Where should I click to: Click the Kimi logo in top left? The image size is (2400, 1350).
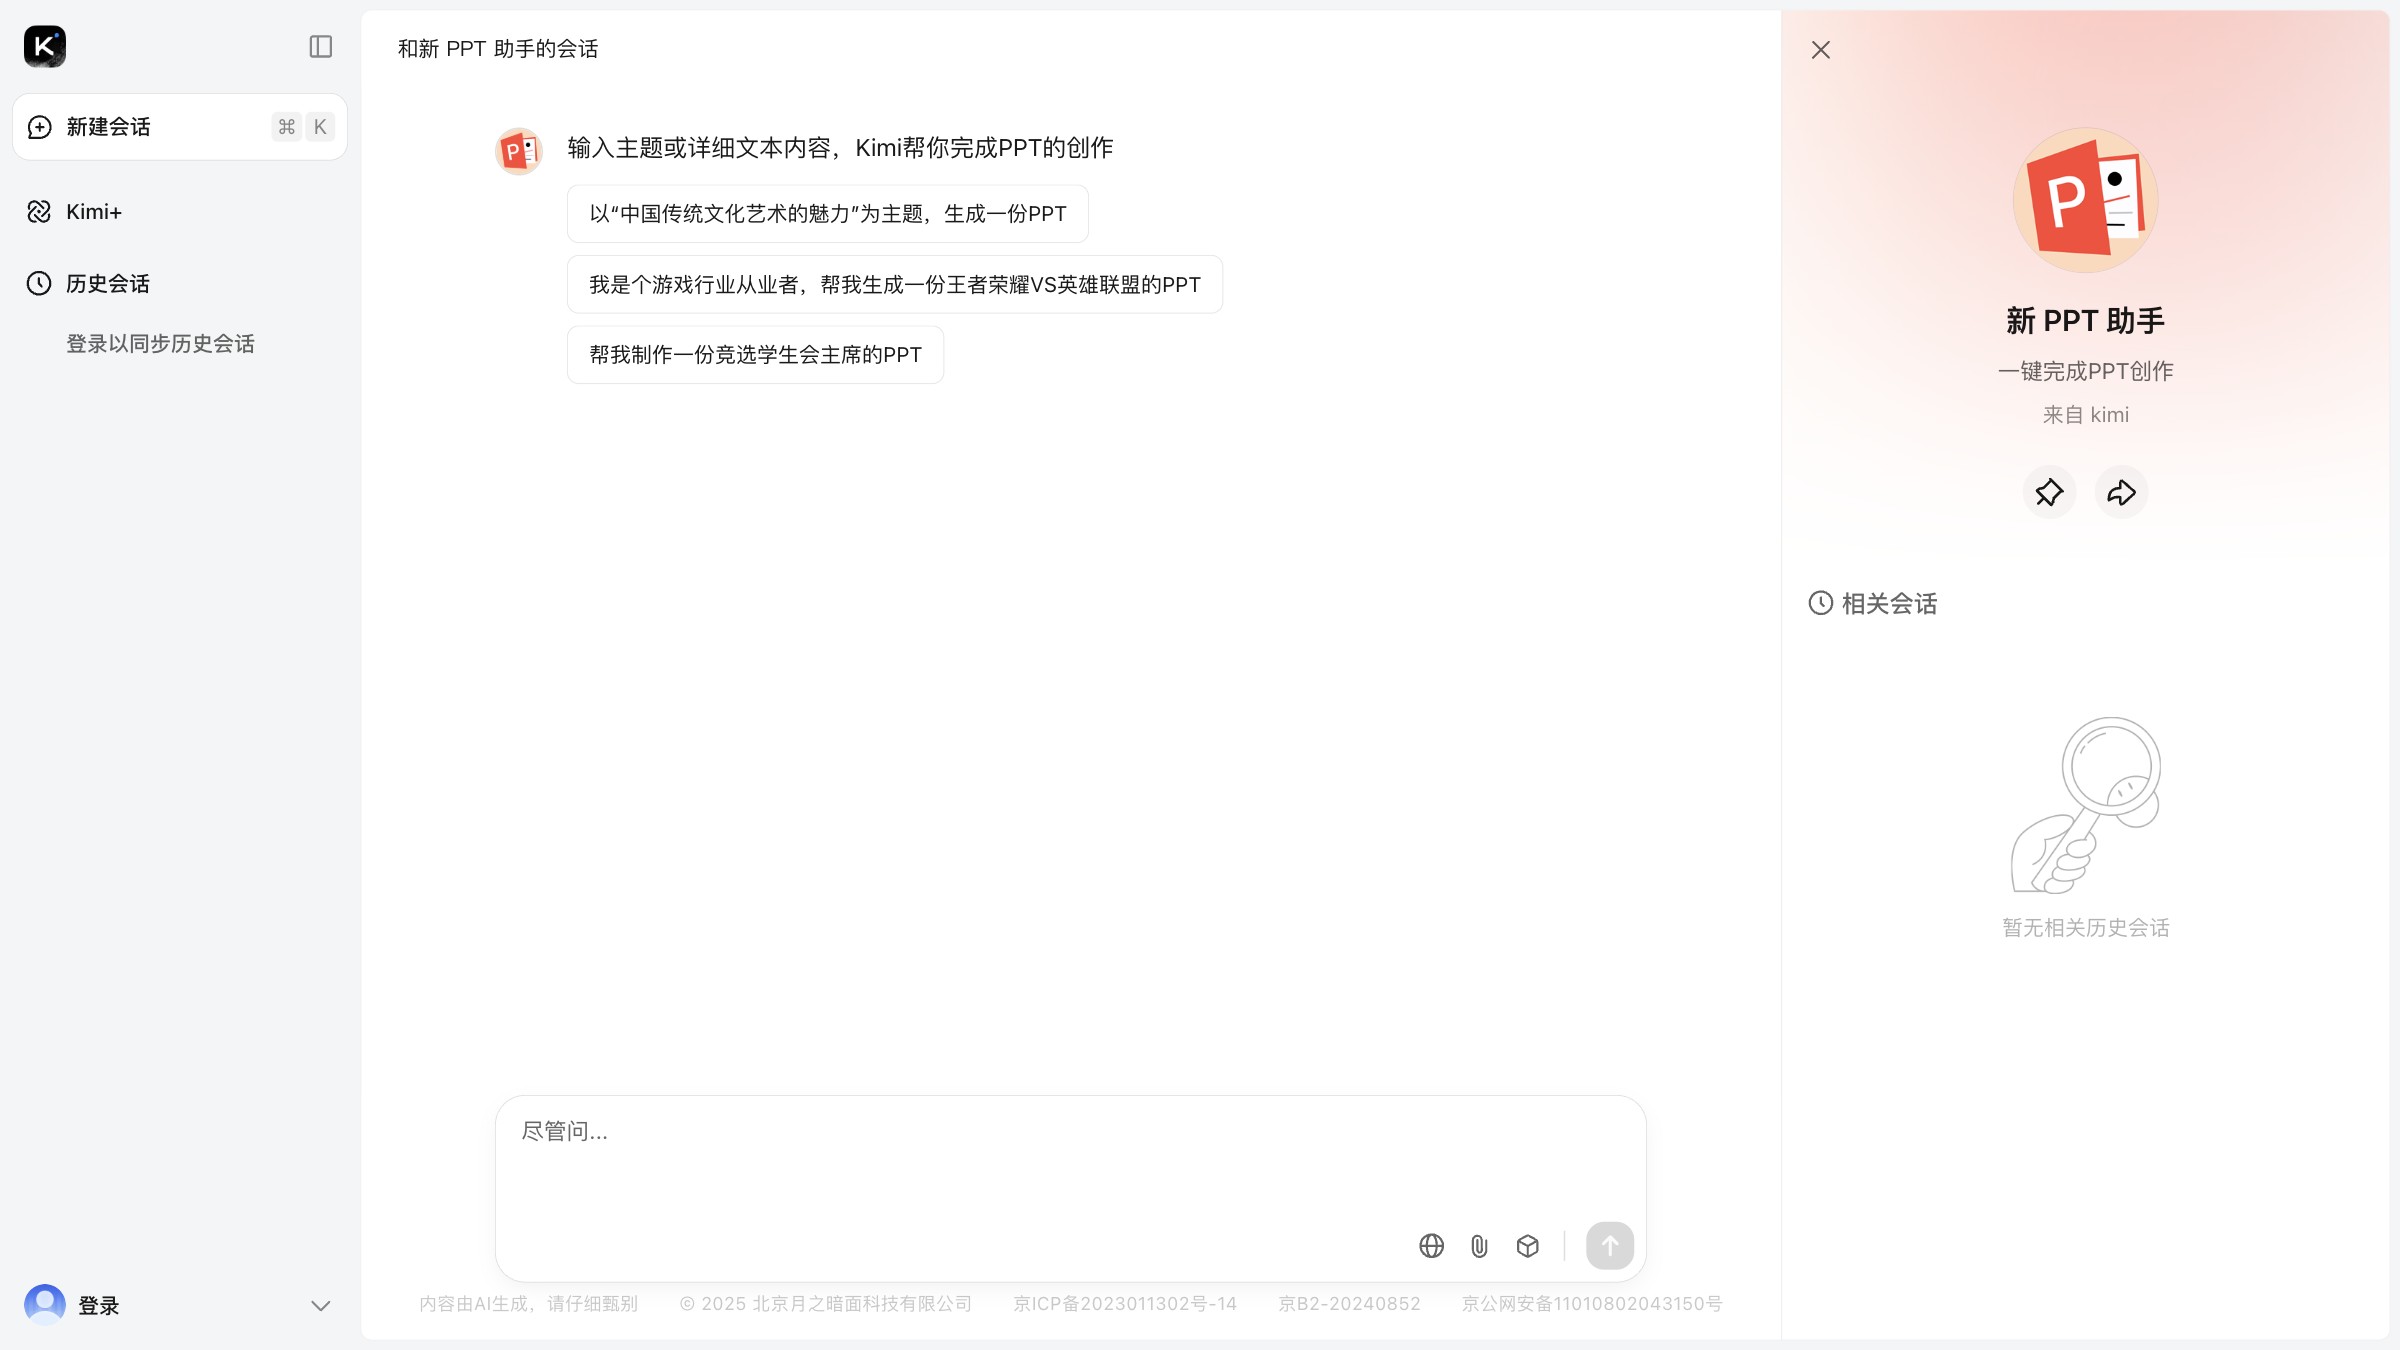[43, 46]
